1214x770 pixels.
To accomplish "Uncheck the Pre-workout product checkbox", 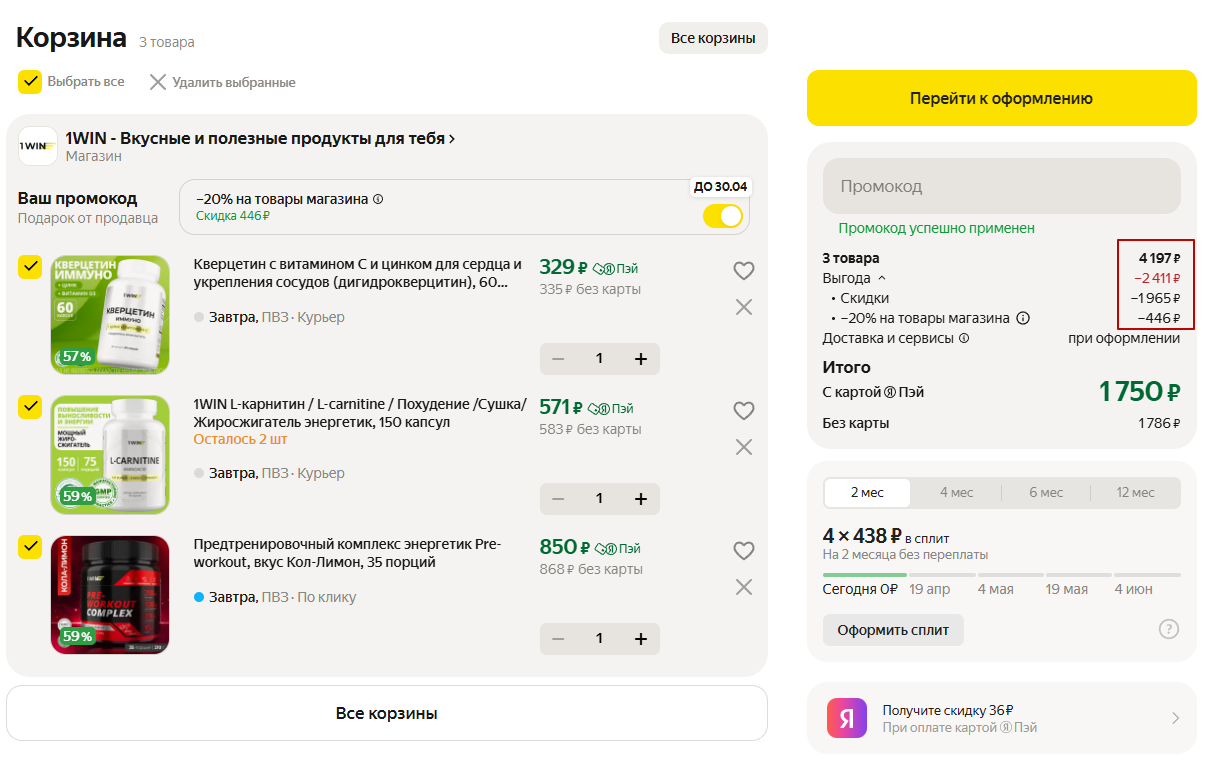I will pos(30,547).
